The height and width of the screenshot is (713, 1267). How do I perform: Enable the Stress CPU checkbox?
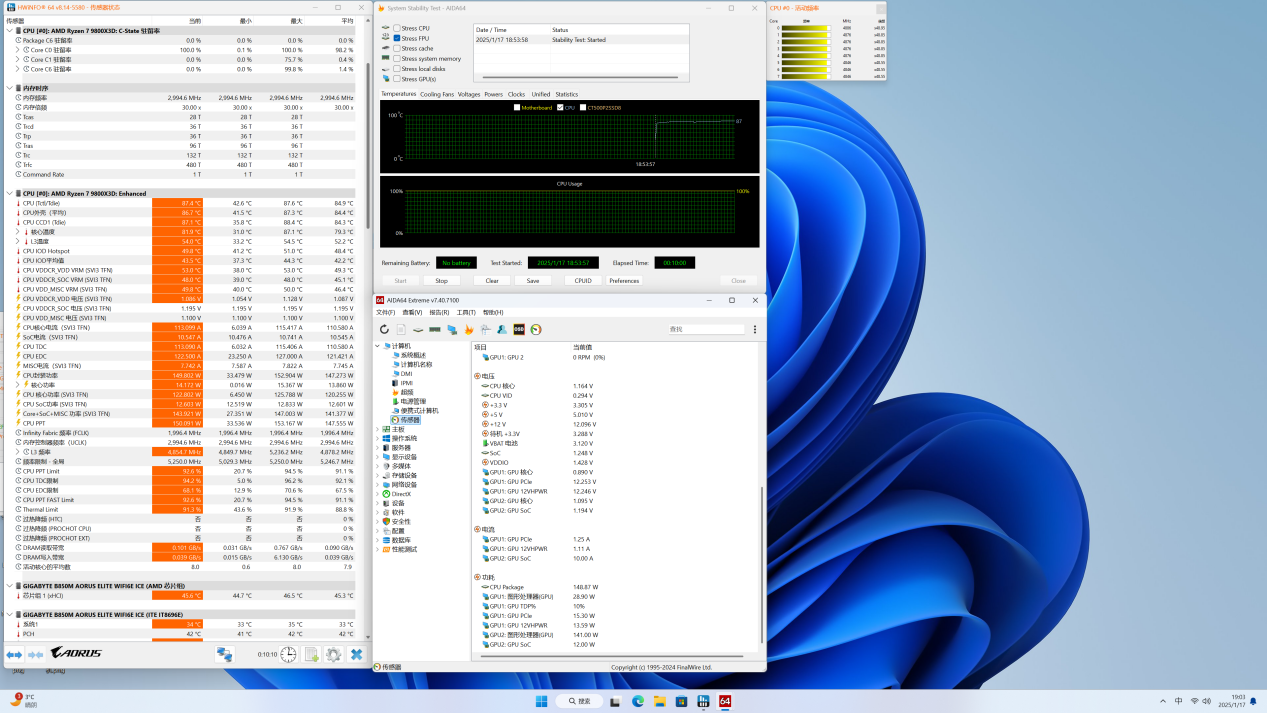(397, 28)
